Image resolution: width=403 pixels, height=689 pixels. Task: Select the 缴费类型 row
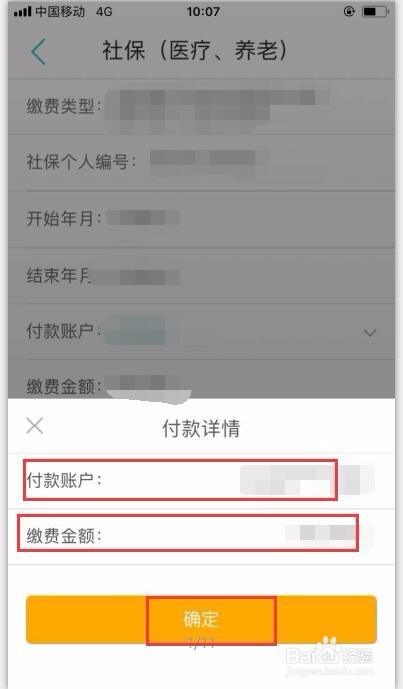tap(201, 107)
